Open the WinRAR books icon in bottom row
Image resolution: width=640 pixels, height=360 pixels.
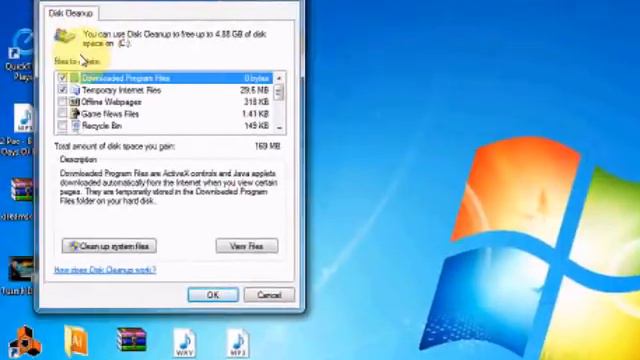131,340
